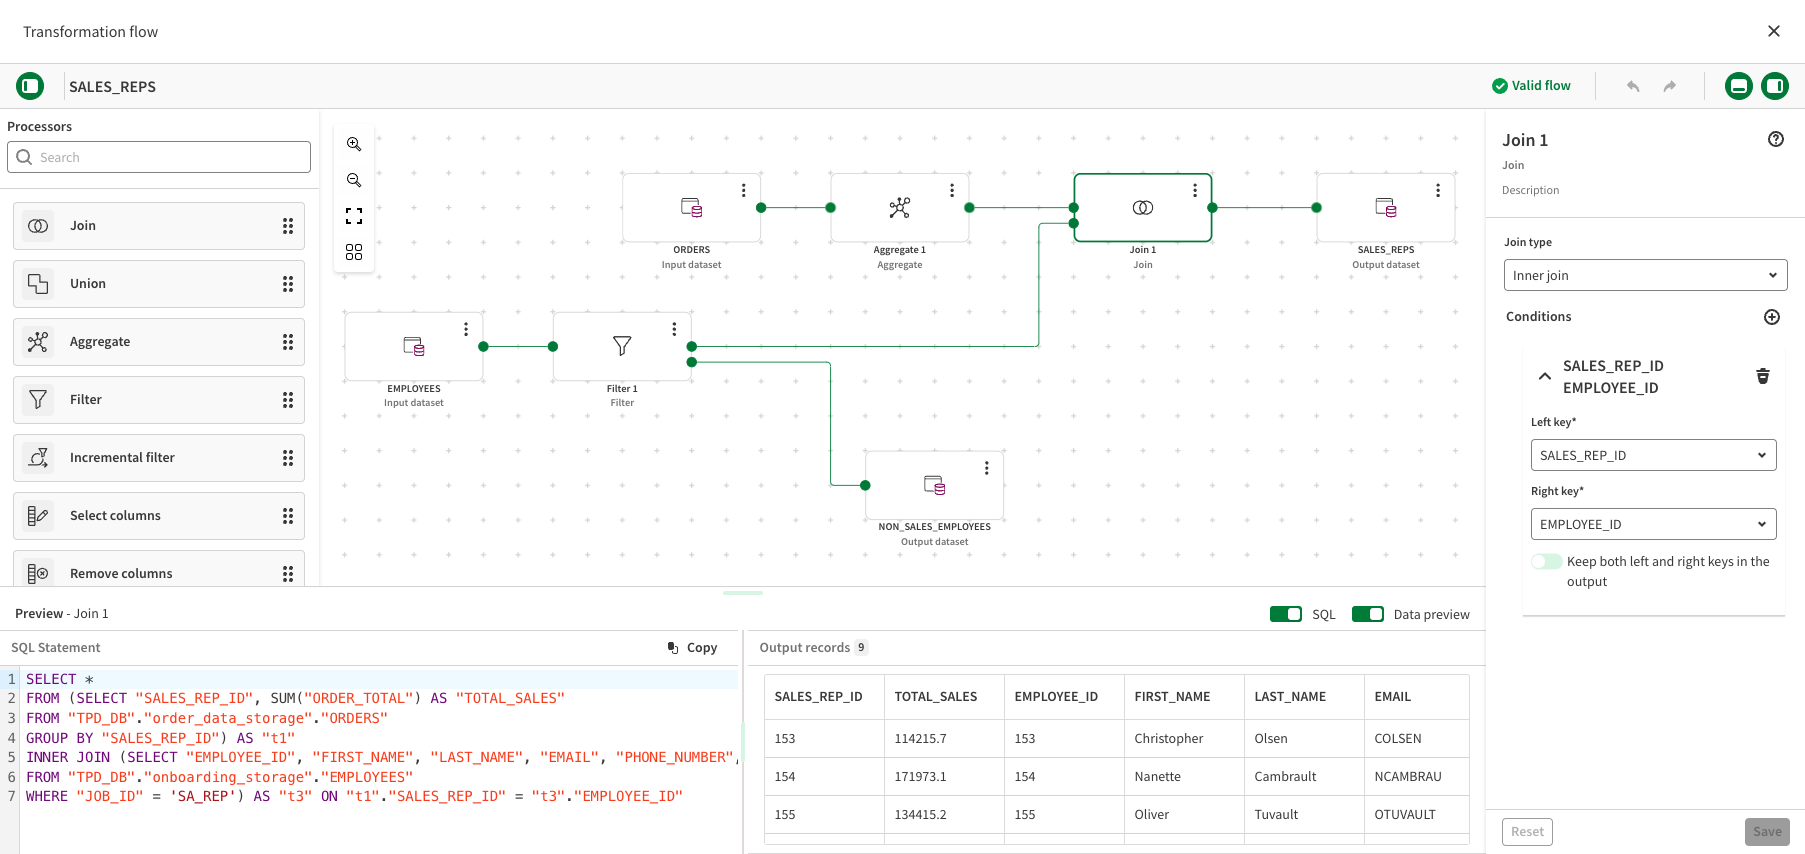Image resolution: width=1805 pixels, height=854 pixels.
Task: Click the Save button
Action: [x=1767, y=832]
